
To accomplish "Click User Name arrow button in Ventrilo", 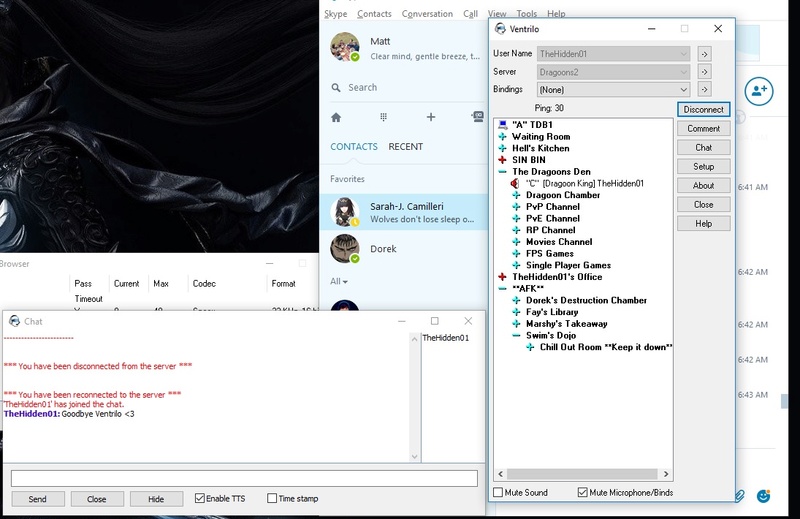I will [x=704, y=54].
